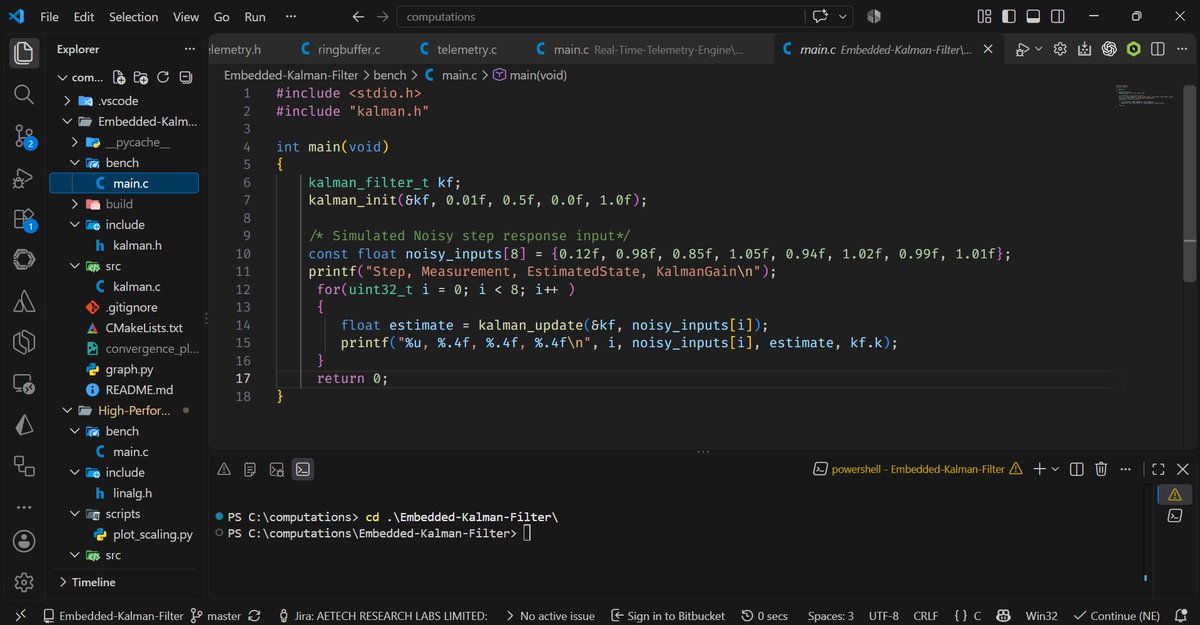Image resolution: width=1200 pixels, height=625 pixels.
Task: Toggle the secondary side bar visibility
Action: [x=1057, y=16]
